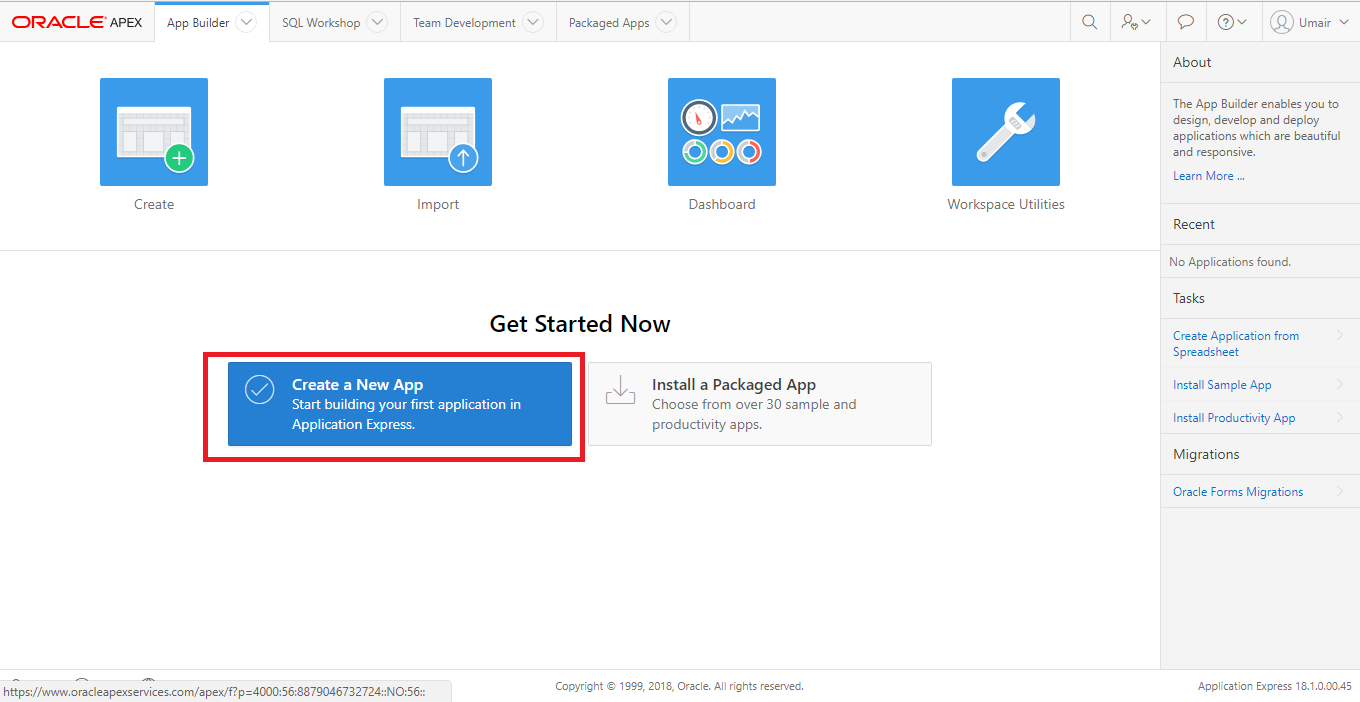1360x702 pixels.
Task: Open Workspace Utilities wrench icon
Action: coord(1006,132)
